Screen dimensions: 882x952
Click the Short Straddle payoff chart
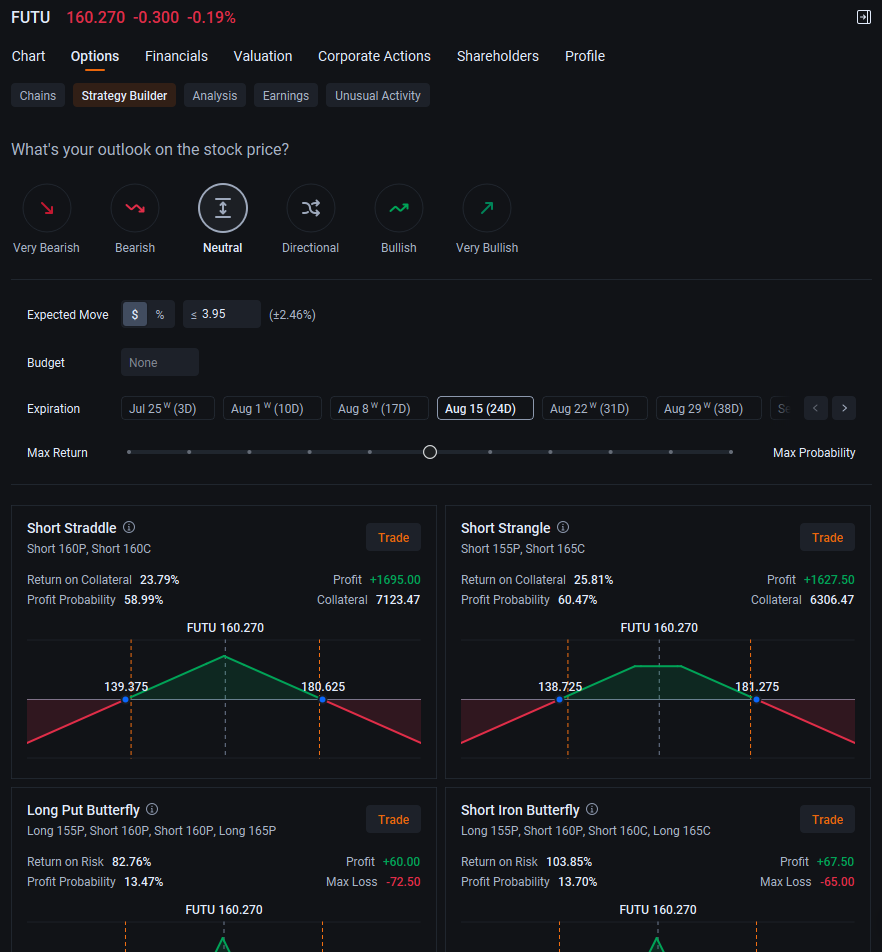pyautogui.click(x=224, y=698)
